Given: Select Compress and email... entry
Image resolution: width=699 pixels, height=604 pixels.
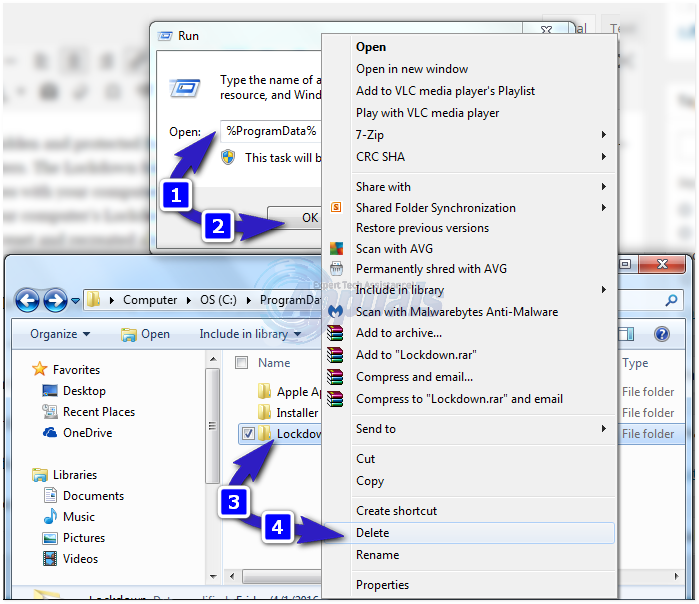Looking at the screenshot, I should (x=469, y=377).
